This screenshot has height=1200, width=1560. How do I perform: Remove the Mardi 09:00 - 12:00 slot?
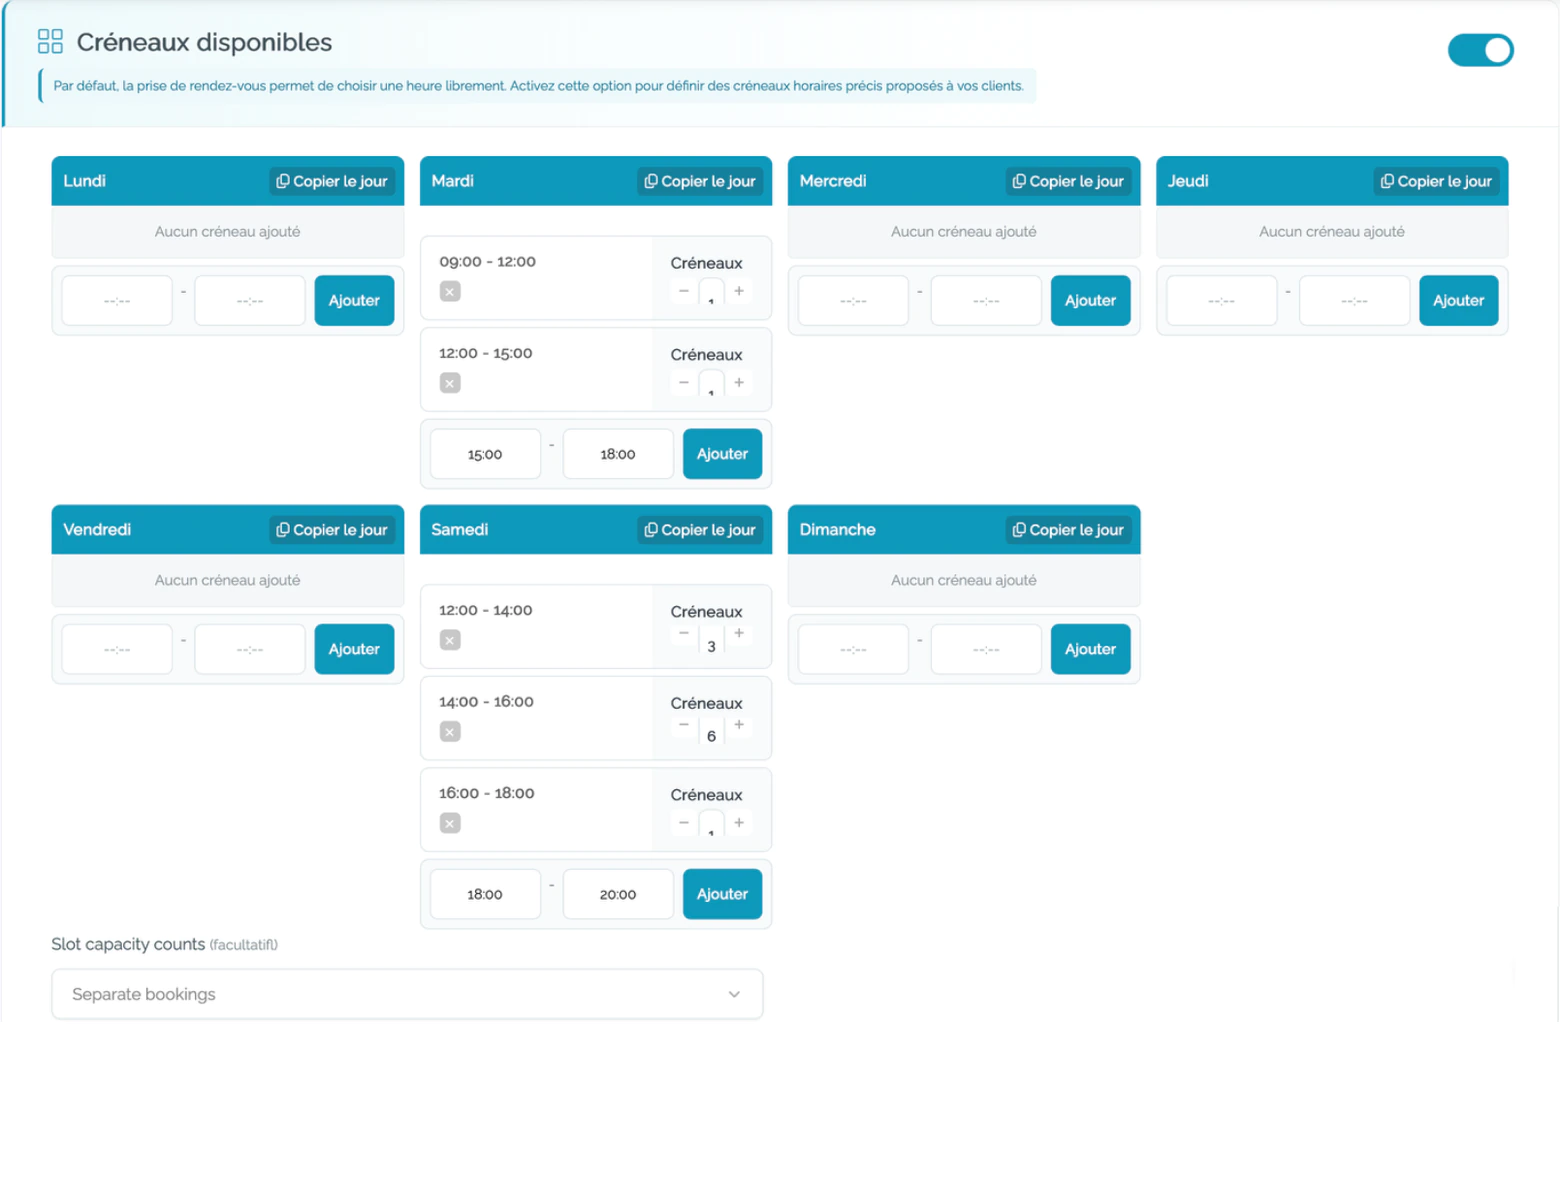(450, 292)
